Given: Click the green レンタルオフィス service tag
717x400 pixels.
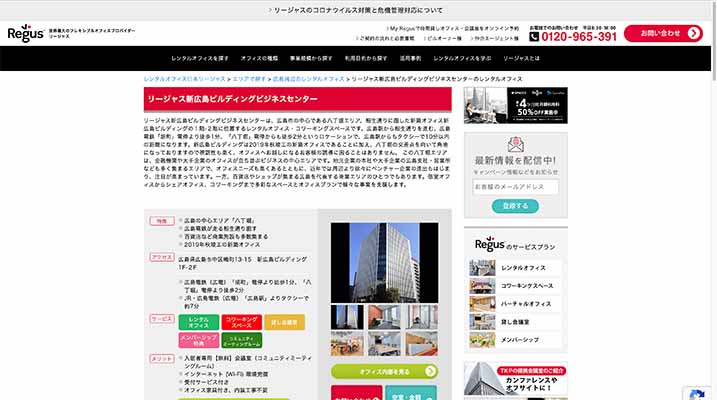Looking at the screenshot, I should pyautogui.click(x=198, y=322).
